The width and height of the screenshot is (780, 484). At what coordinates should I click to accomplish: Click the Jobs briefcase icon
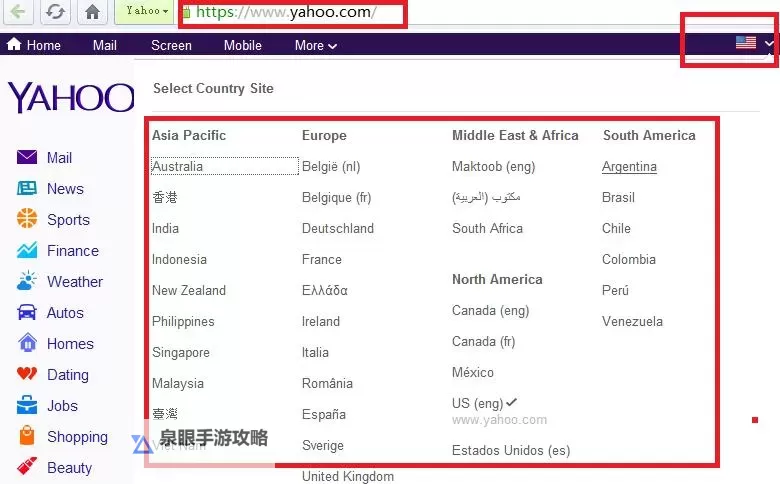27,405
